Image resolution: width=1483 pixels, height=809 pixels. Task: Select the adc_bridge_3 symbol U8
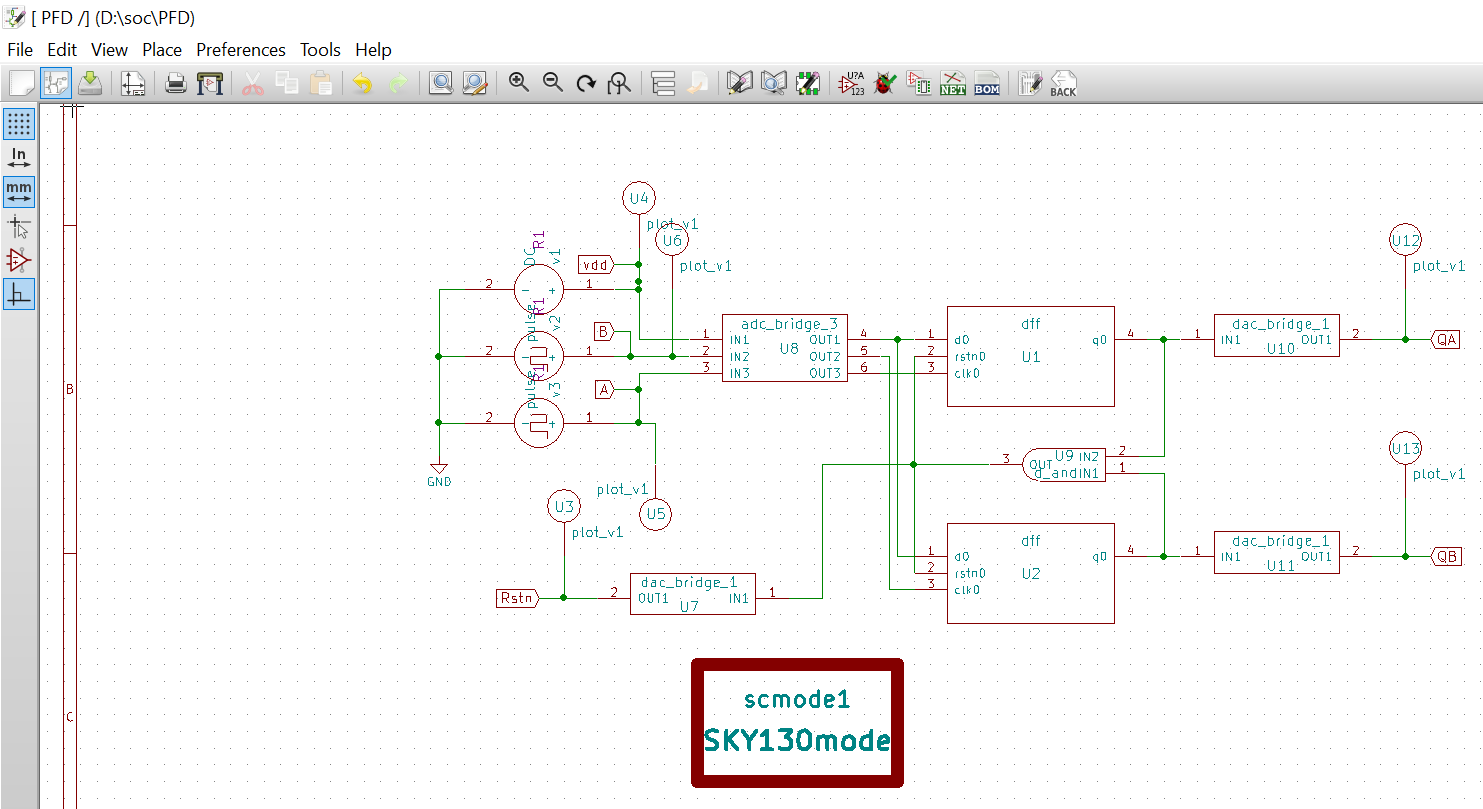click(x=784, y=348)
